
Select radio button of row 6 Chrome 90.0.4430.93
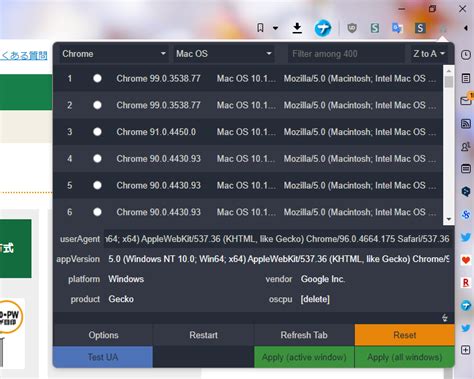tap(97, 212)
